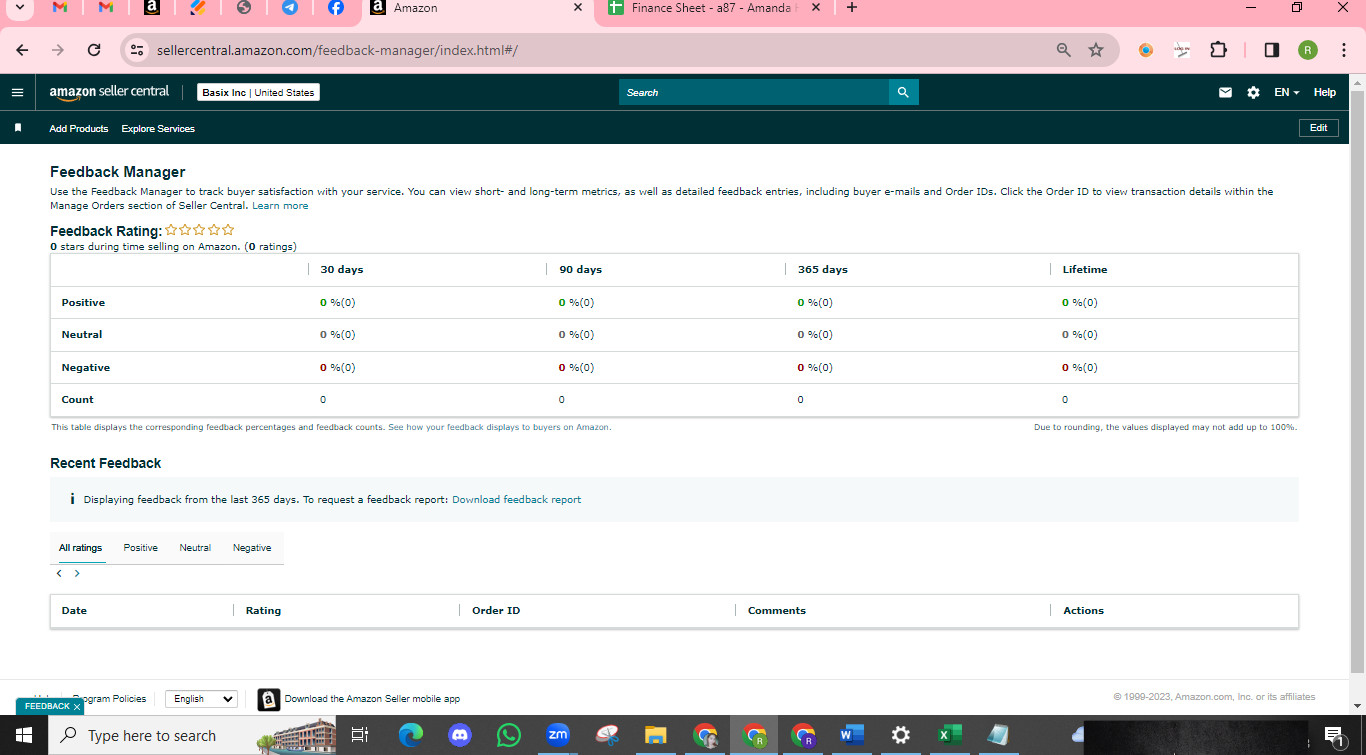Image resolution: width=1366 pixels, height=755 pixels.
Task: Switch to the pinned Telegram tab
Action: pyautogui.click(x=289, y=8)
